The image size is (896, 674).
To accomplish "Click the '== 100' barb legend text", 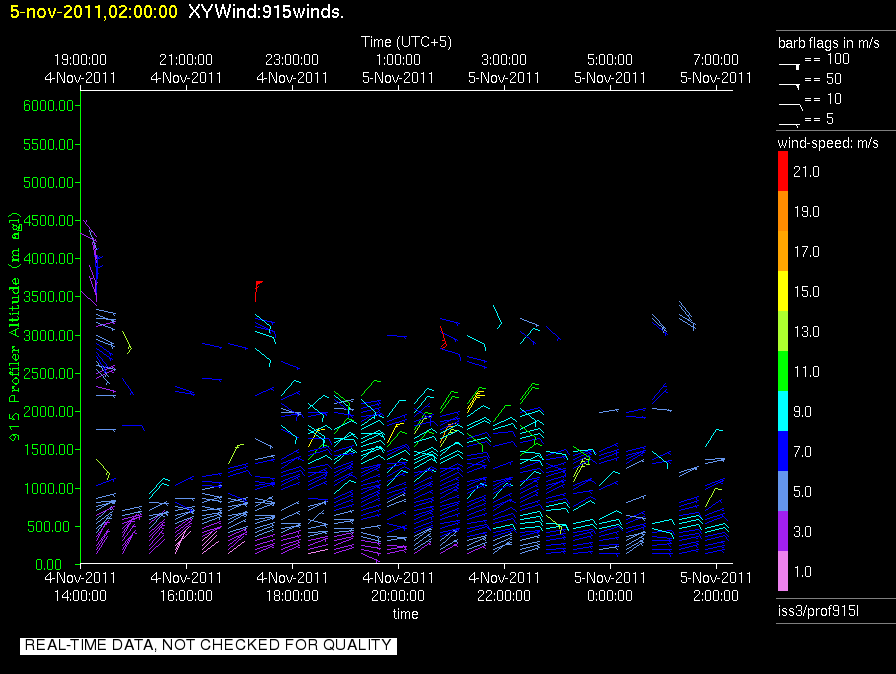I will 827,59.
